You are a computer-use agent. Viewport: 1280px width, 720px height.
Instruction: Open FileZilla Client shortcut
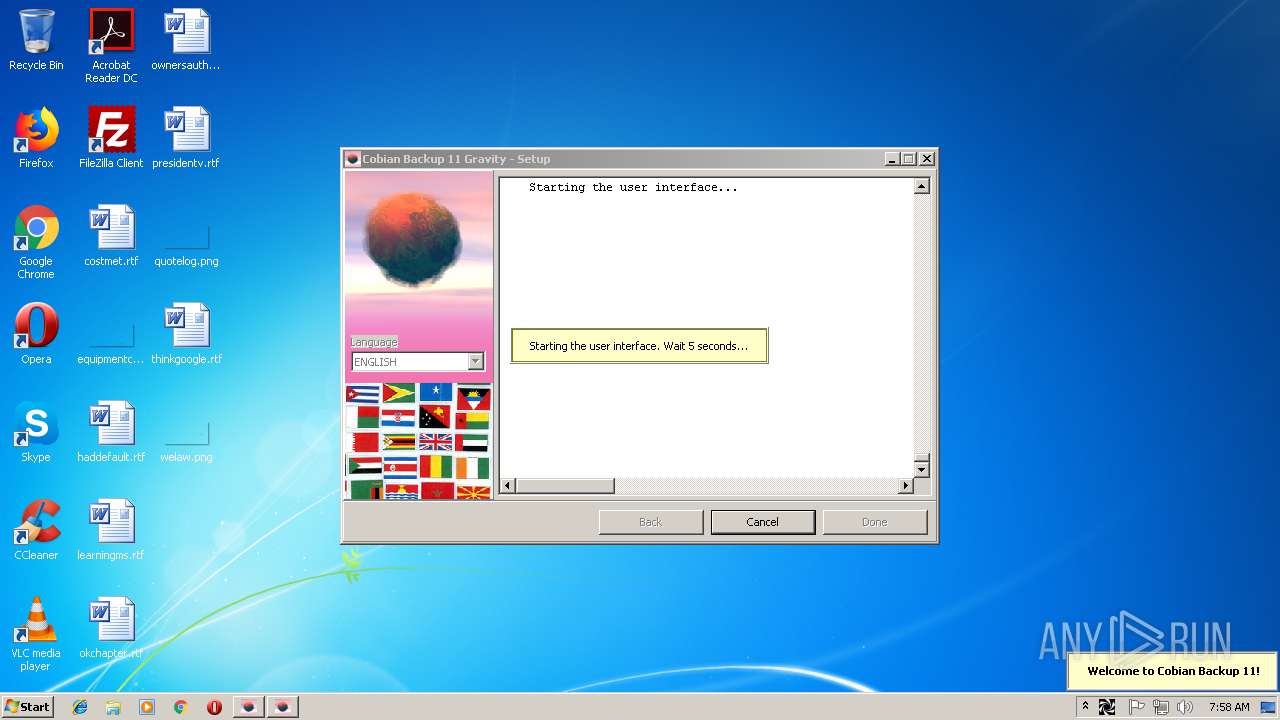(111, 138)
